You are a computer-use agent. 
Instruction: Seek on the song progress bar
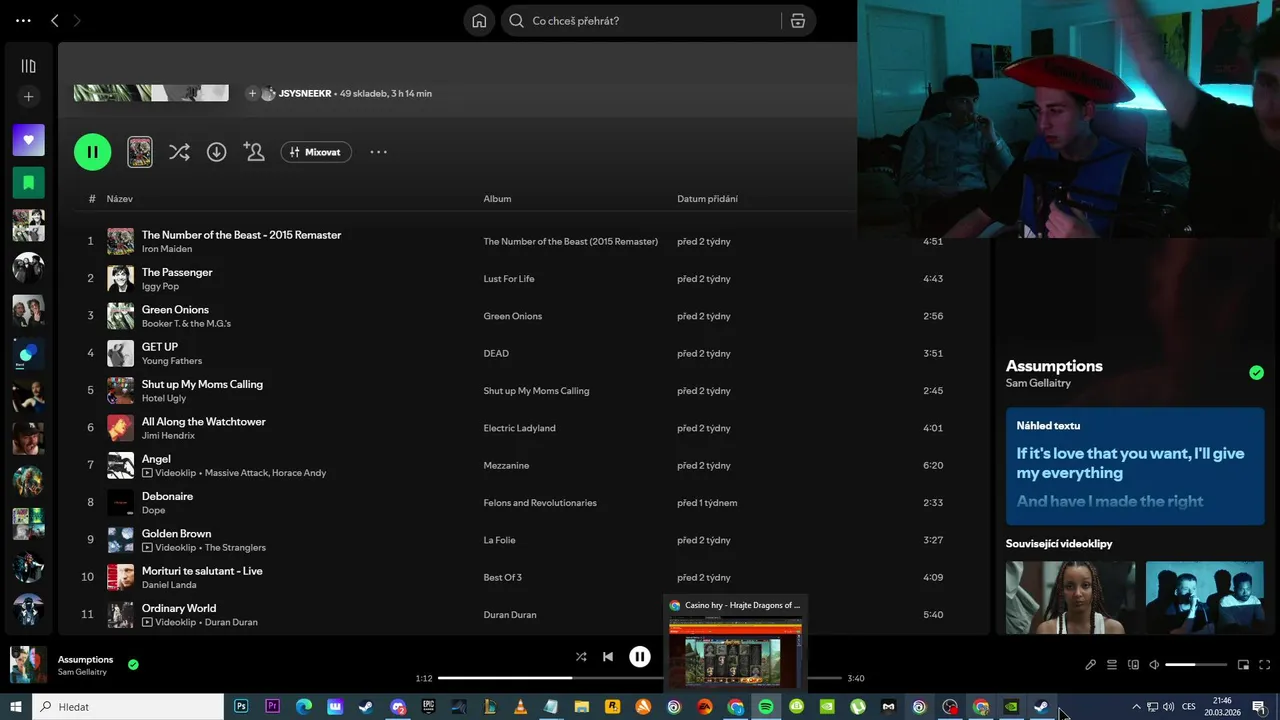[x=639, y=678]
